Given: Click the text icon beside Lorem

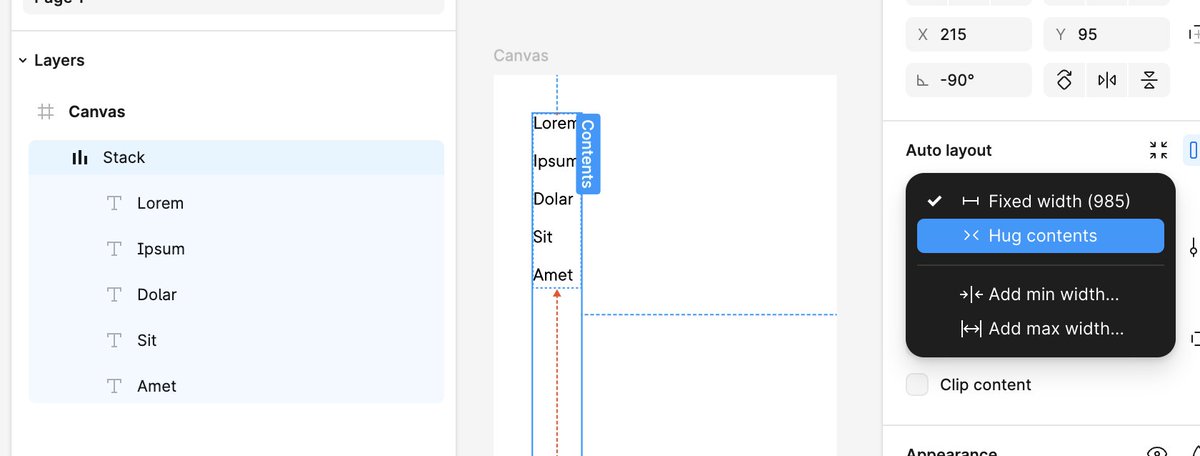Looking at the screenshot, I should coord(115,203).
